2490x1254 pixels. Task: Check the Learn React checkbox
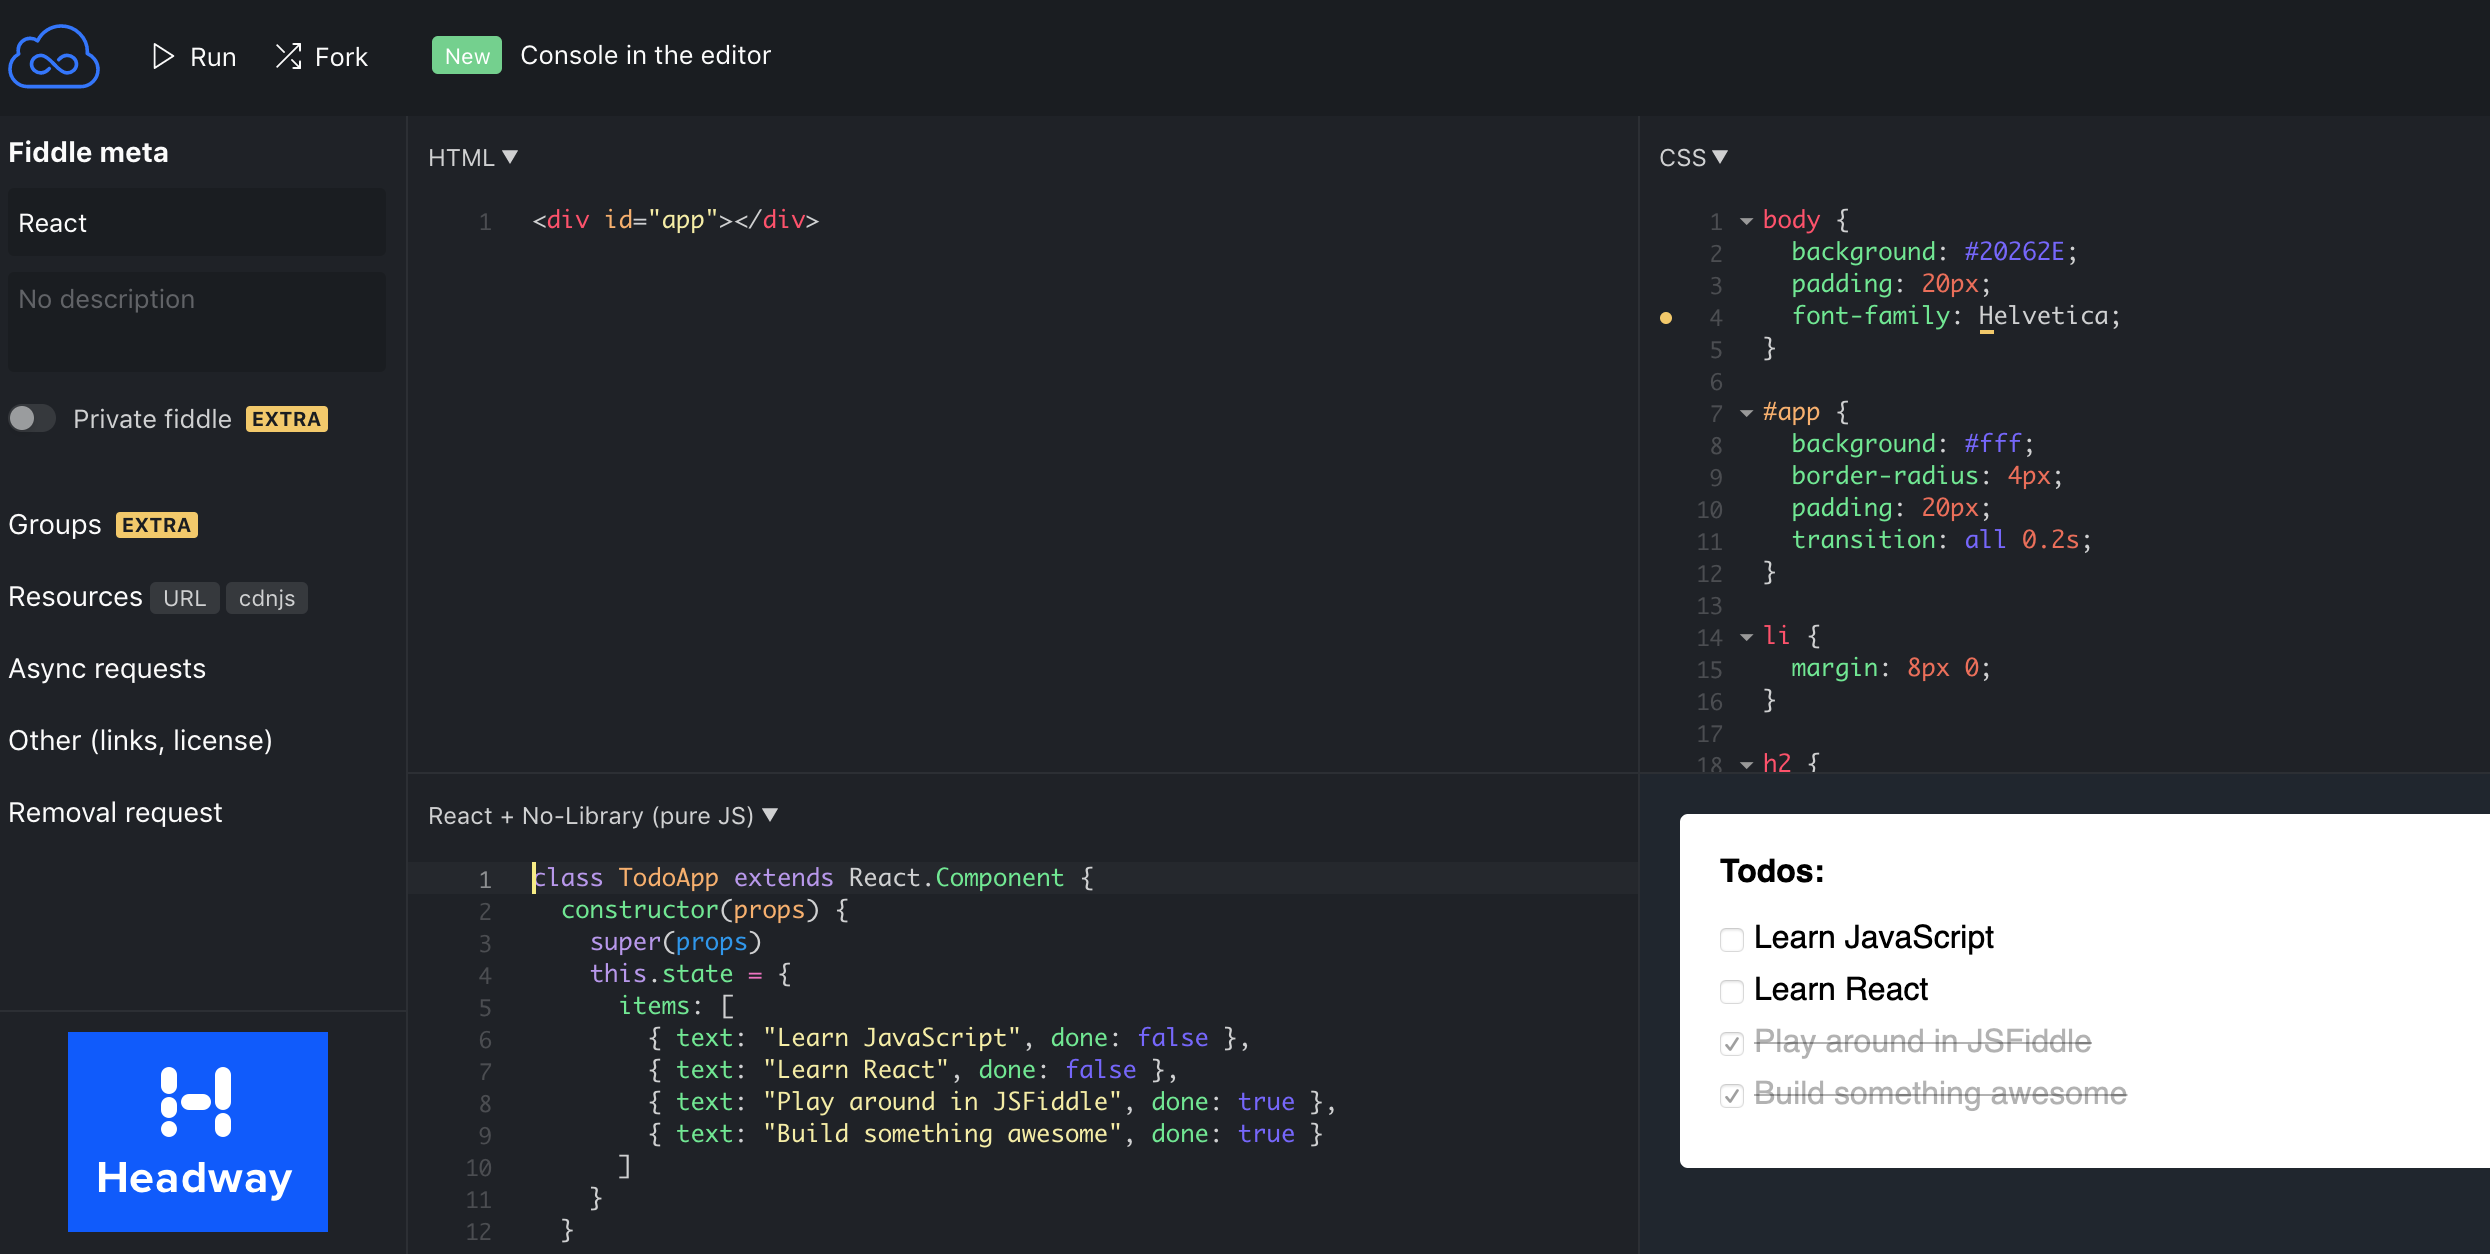tap(1732, 991)
